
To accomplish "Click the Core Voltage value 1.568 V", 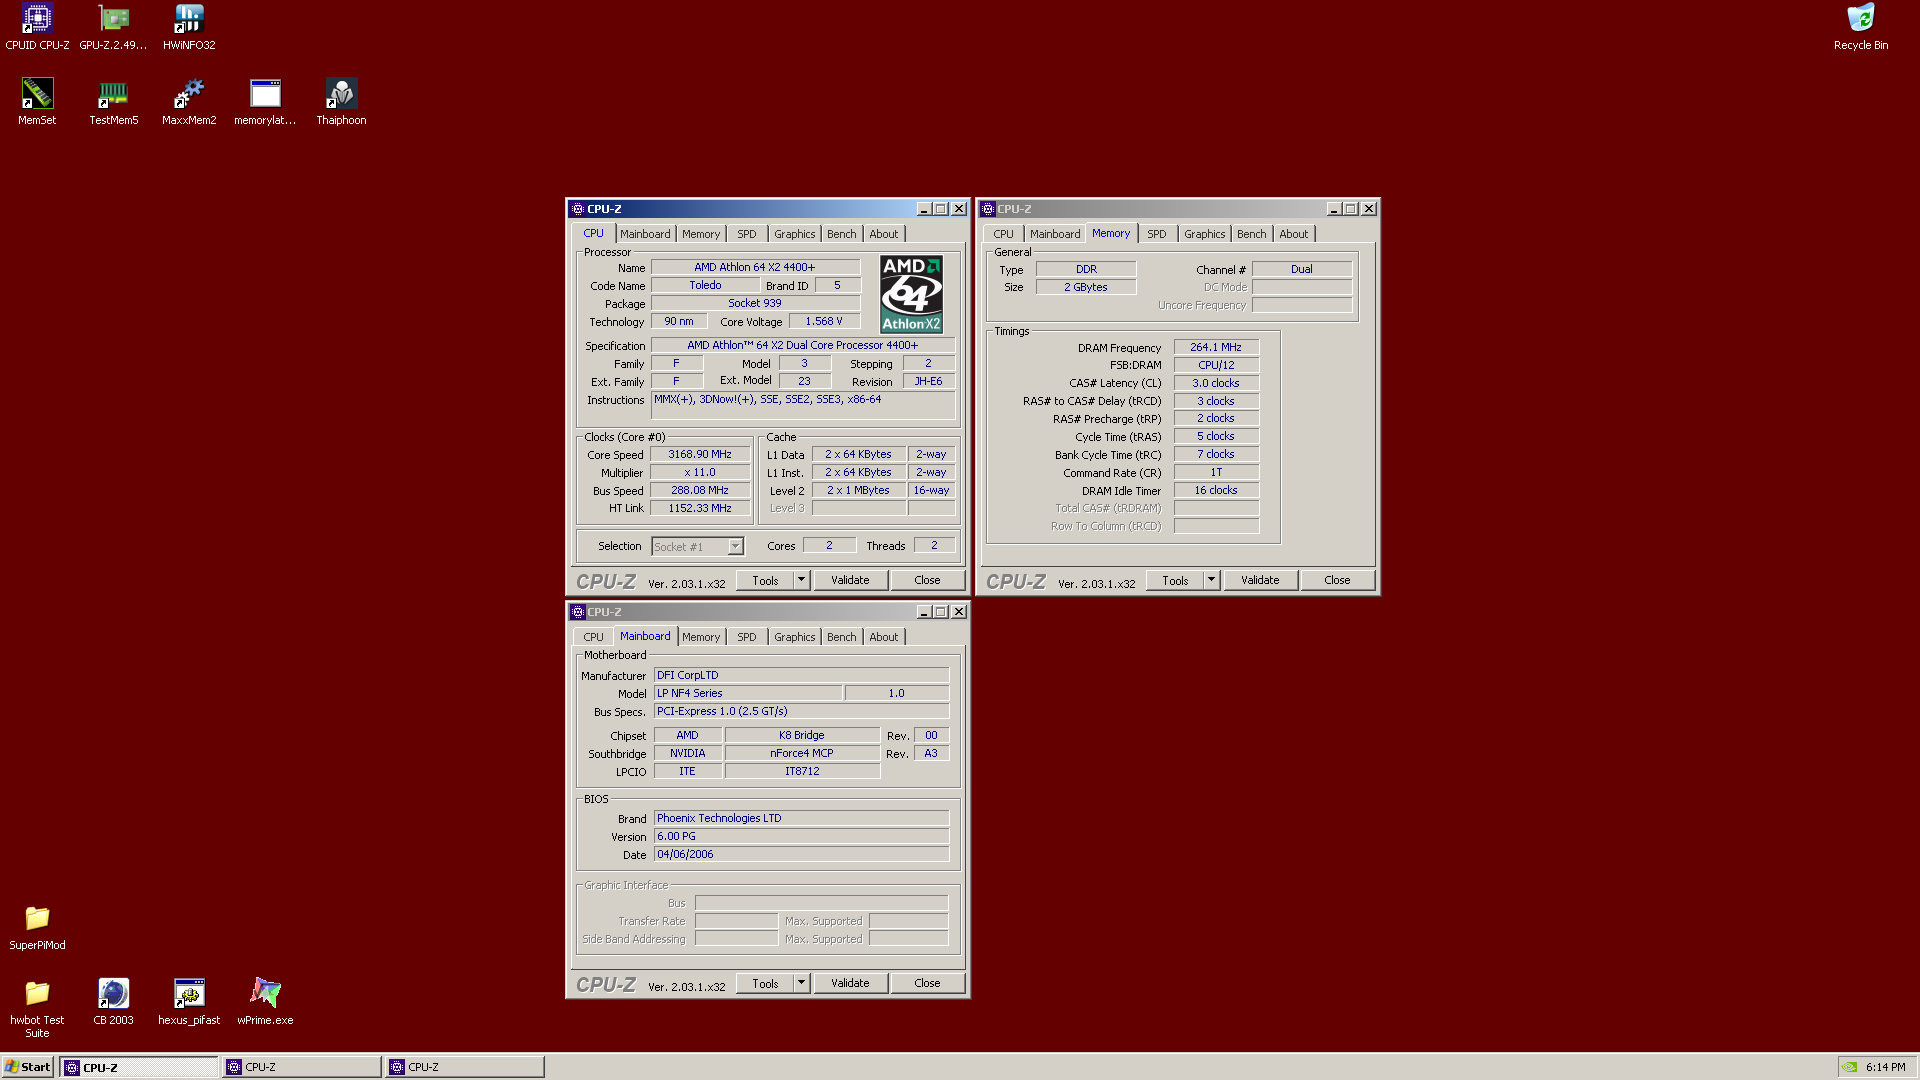I will tap(824, 321).
